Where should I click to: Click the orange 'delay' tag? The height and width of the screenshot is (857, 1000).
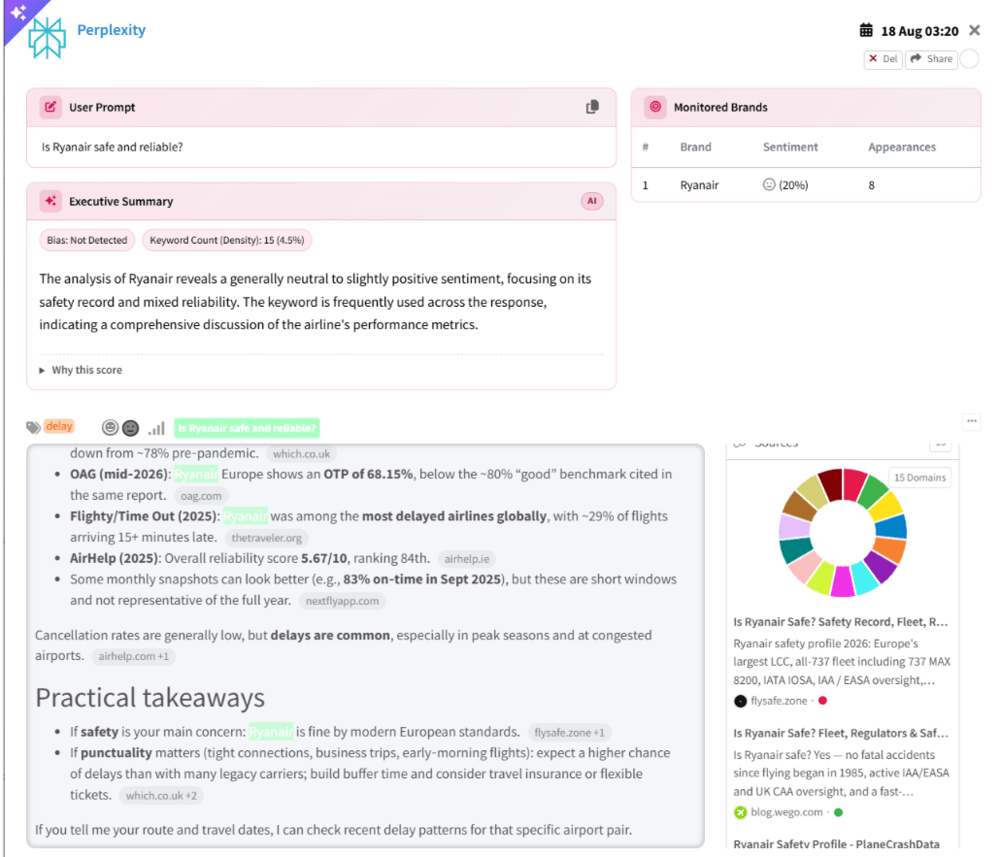click(x=59, y=426)
